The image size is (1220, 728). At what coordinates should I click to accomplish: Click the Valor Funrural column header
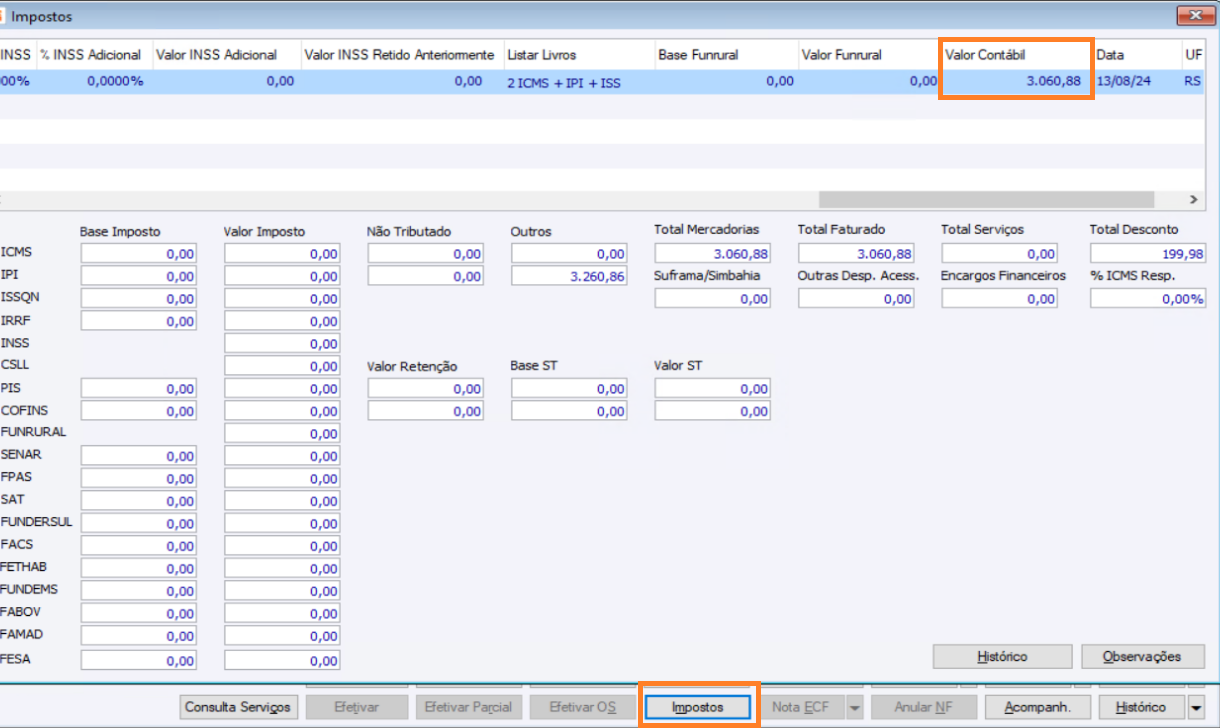point(868,54)
